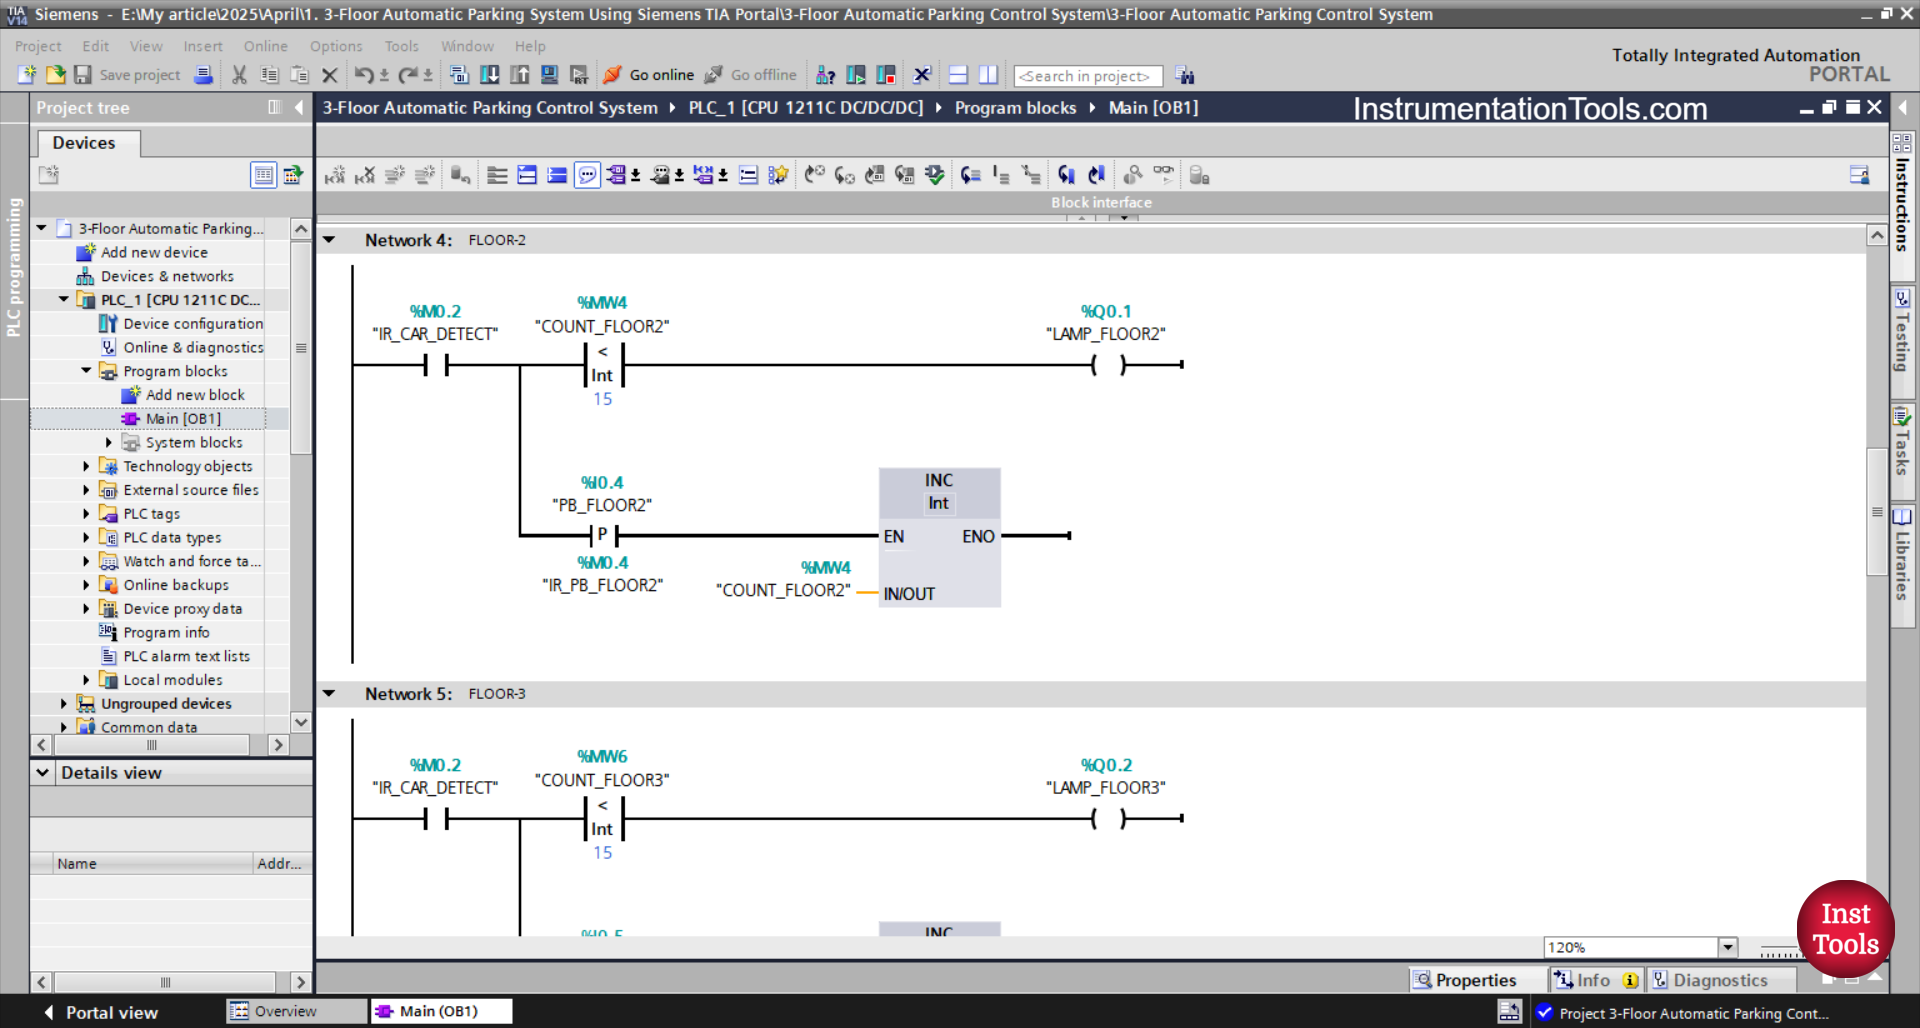
Task: Open the Online menu
Action: 264,46
